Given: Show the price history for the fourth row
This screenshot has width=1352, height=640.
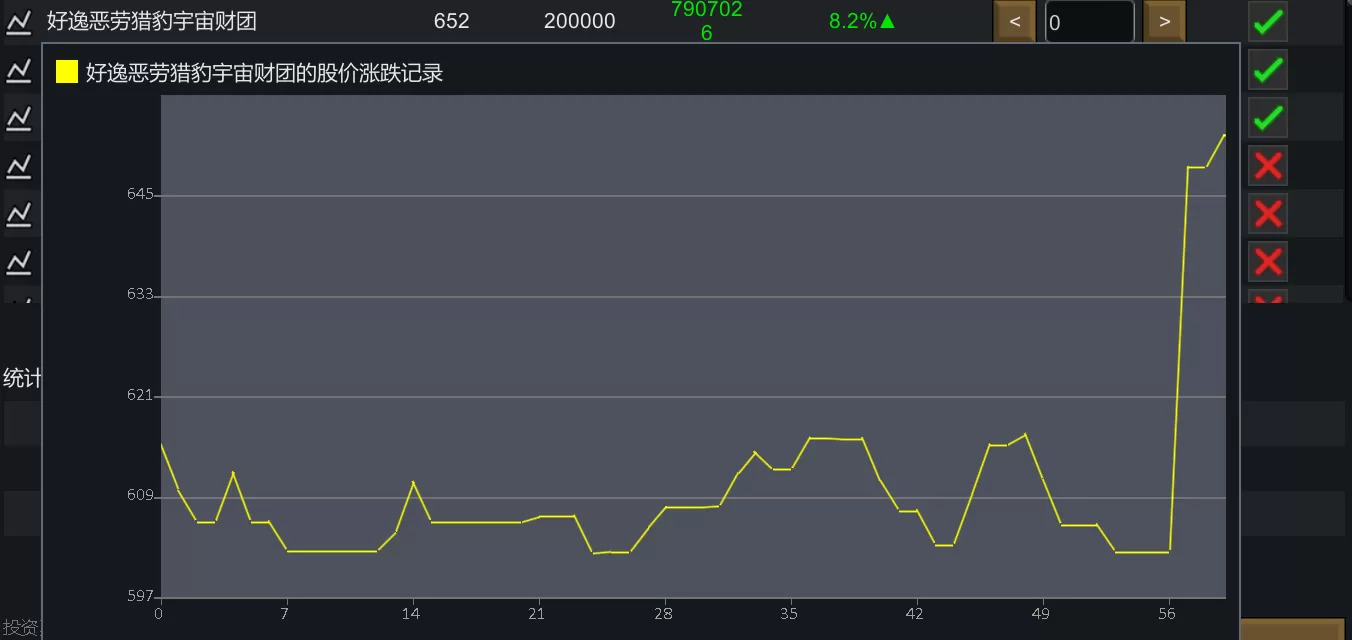Looking at the screenshot, I should pyautogui.click(x=19, y=166).
